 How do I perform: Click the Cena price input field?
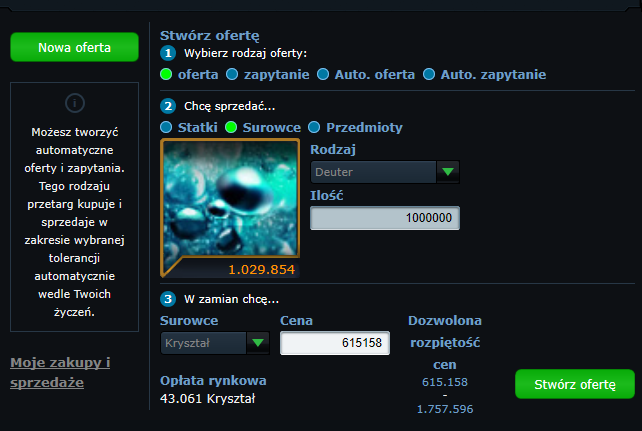tap(335, 343)
